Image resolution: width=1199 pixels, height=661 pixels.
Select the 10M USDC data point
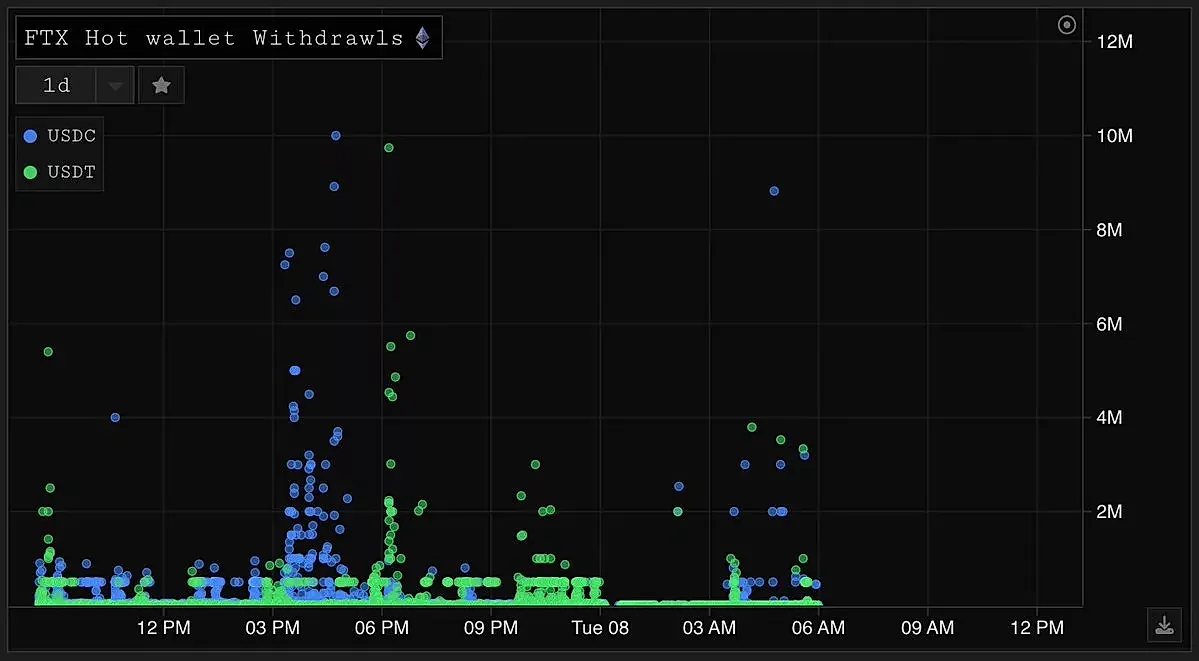(x=336, y=135)
